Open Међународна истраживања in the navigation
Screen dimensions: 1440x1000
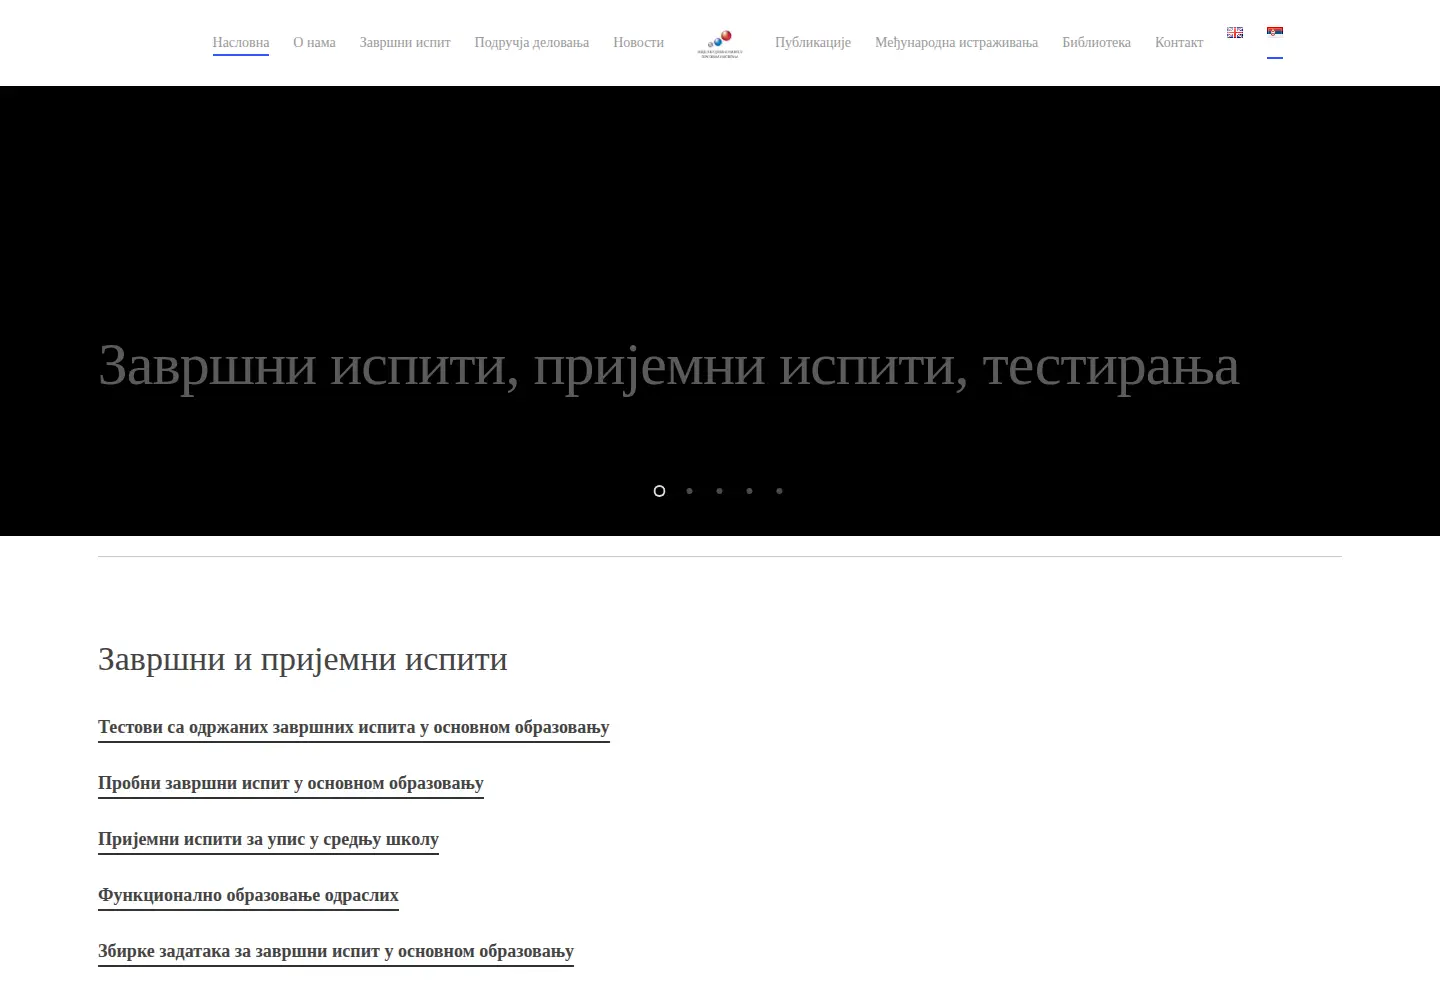point(957,43)
